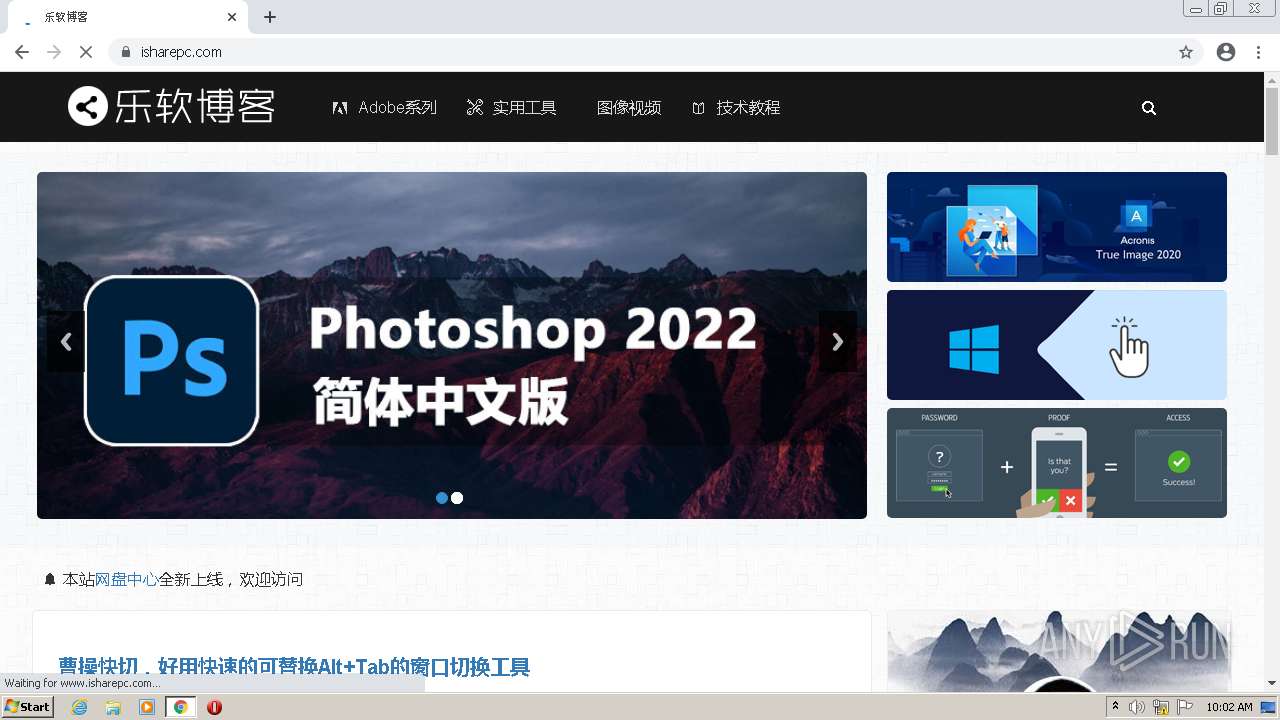The height and width of the screenshot is (720, 1280).
Task: Go to the previous carousel slide
Action: pos(66,342)
